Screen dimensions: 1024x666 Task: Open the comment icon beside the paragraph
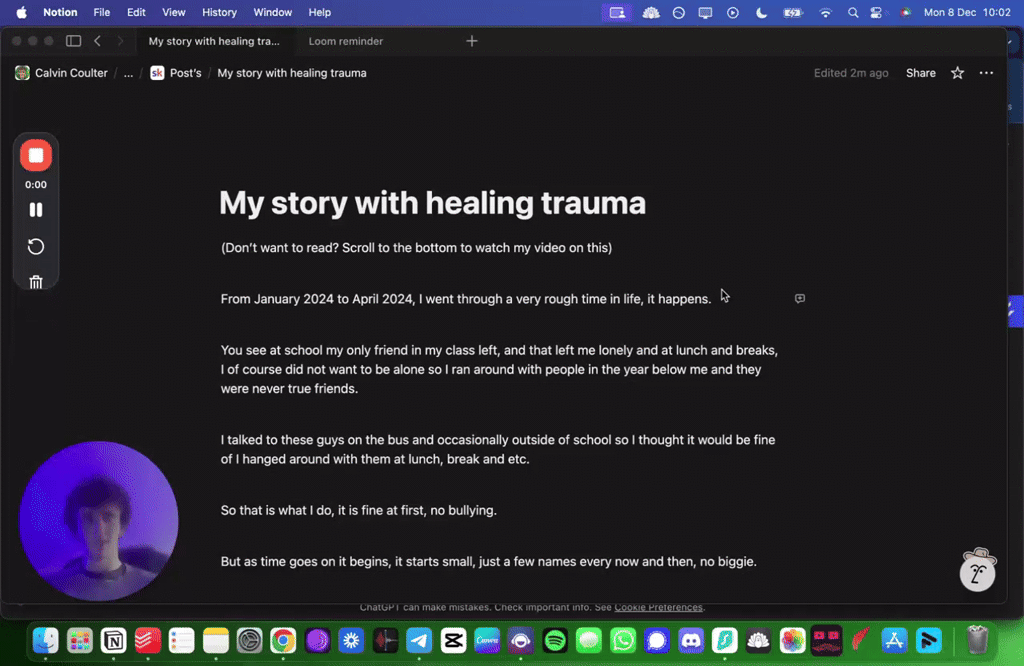[x=799, y=298]
